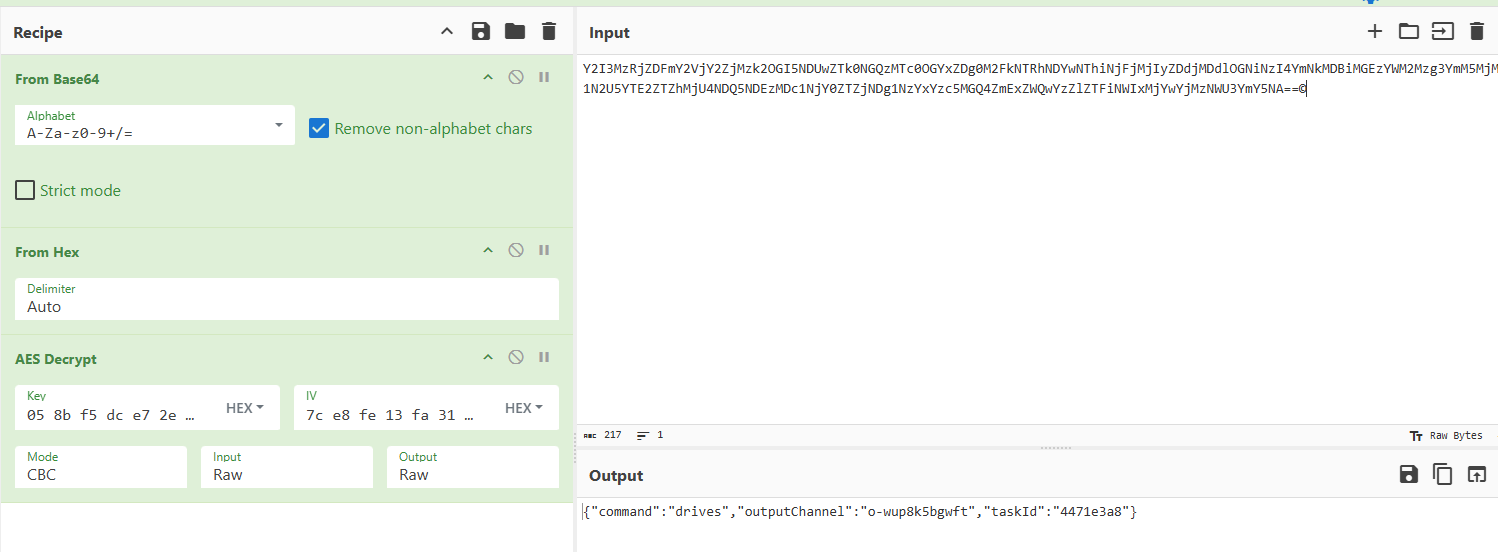
Task: Load a saved recipe via folder icon
Action: (x=515, y=32)
